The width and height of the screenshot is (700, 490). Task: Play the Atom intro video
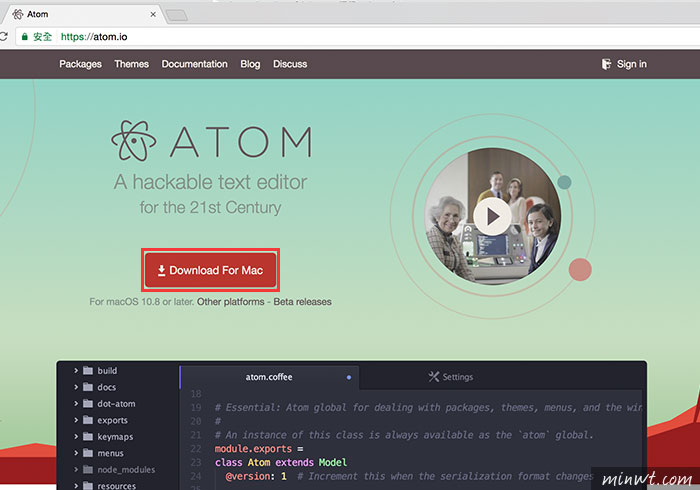(492, 216)
